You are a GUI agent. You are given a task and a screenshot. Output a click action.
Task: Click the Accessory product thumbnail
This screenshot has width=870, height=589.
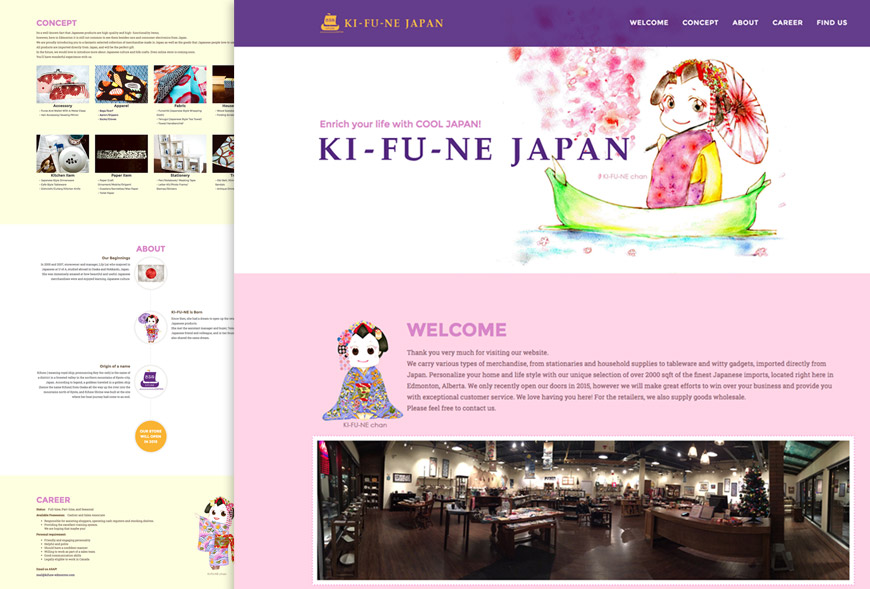[63, 84]
